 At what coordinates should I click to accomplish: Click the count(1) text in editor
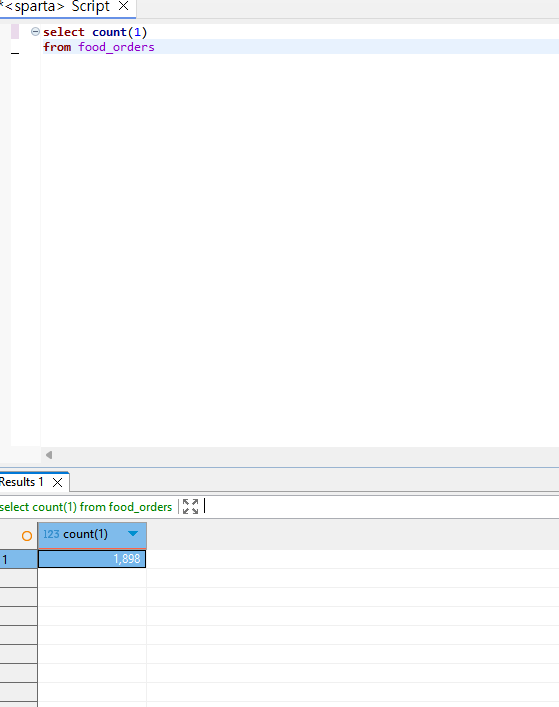pos(119,32)
